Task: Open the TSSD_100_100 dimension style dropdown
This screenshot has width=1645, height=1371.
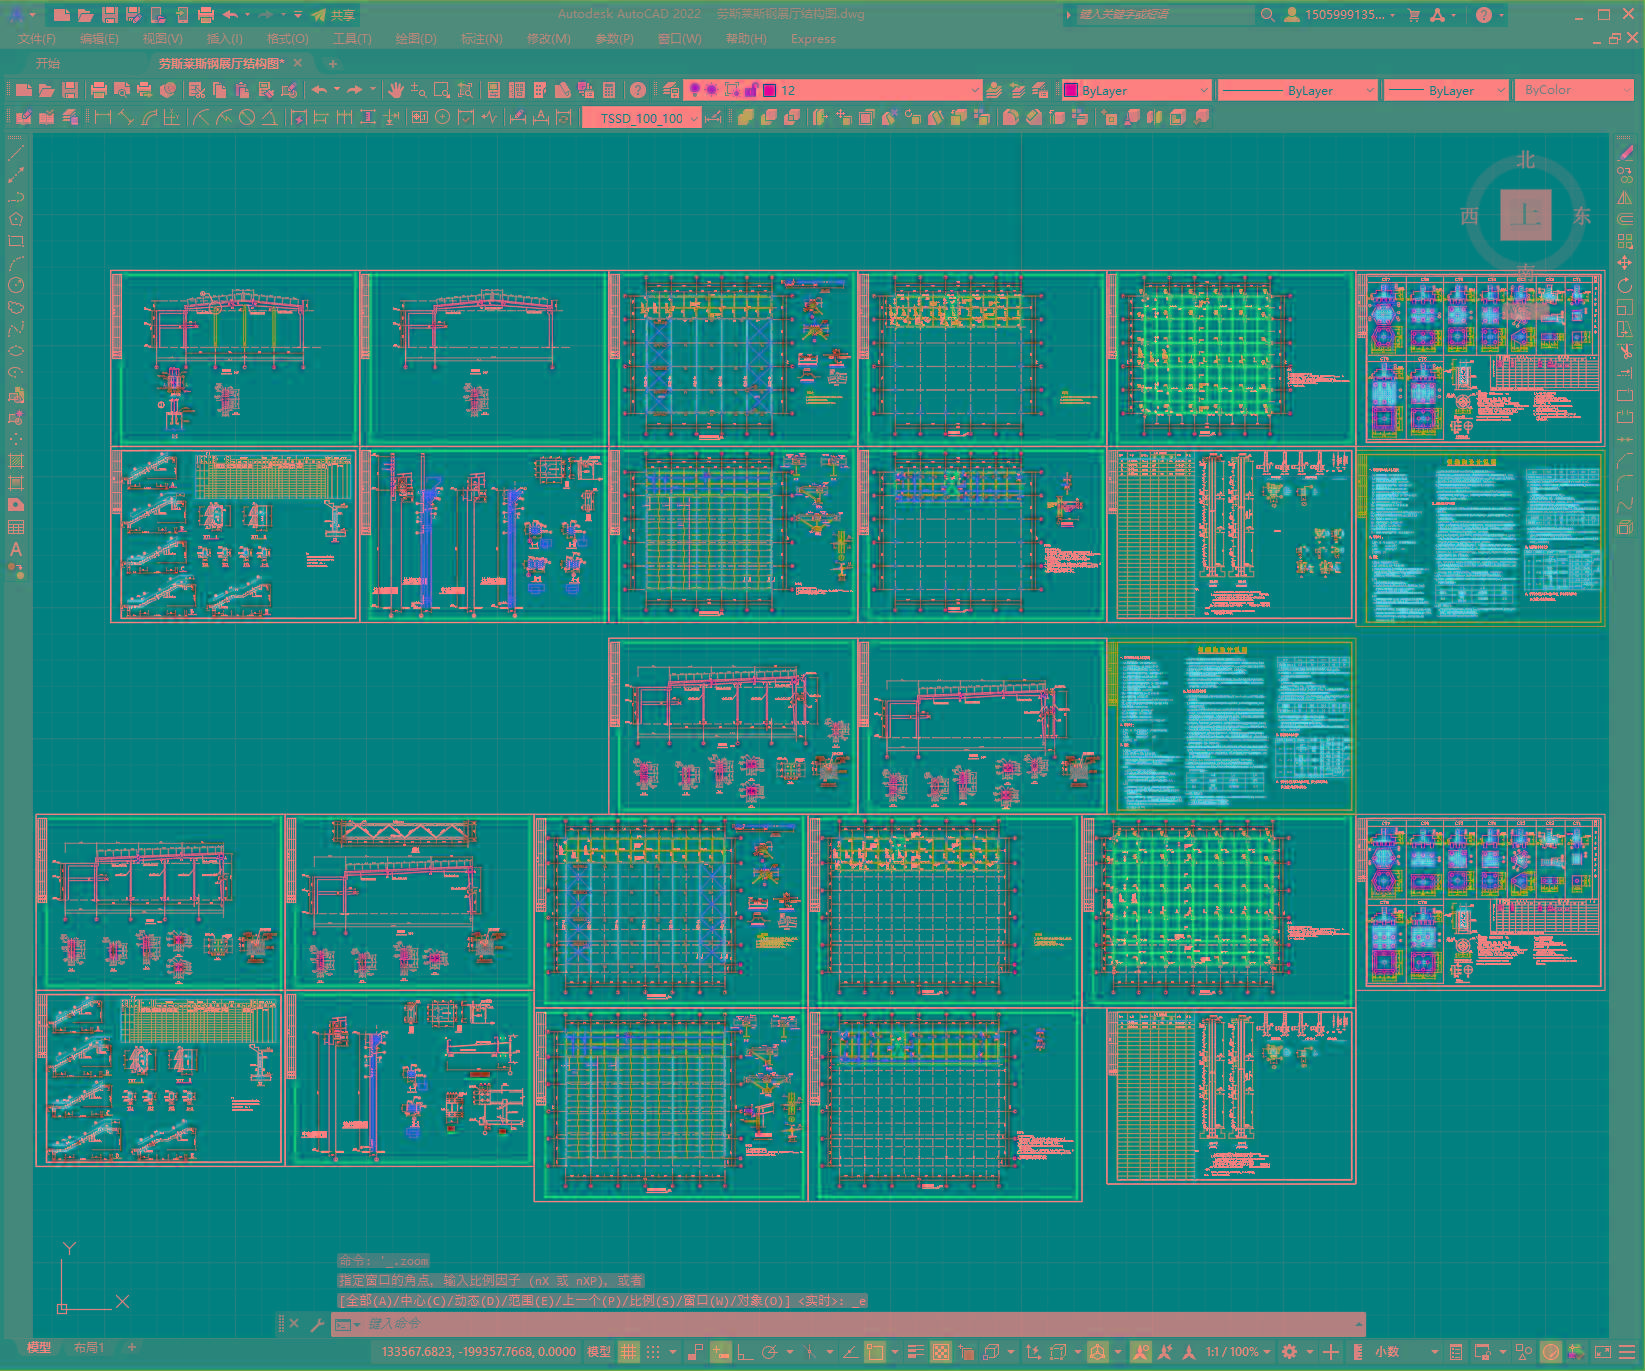Action: [642, 118]
